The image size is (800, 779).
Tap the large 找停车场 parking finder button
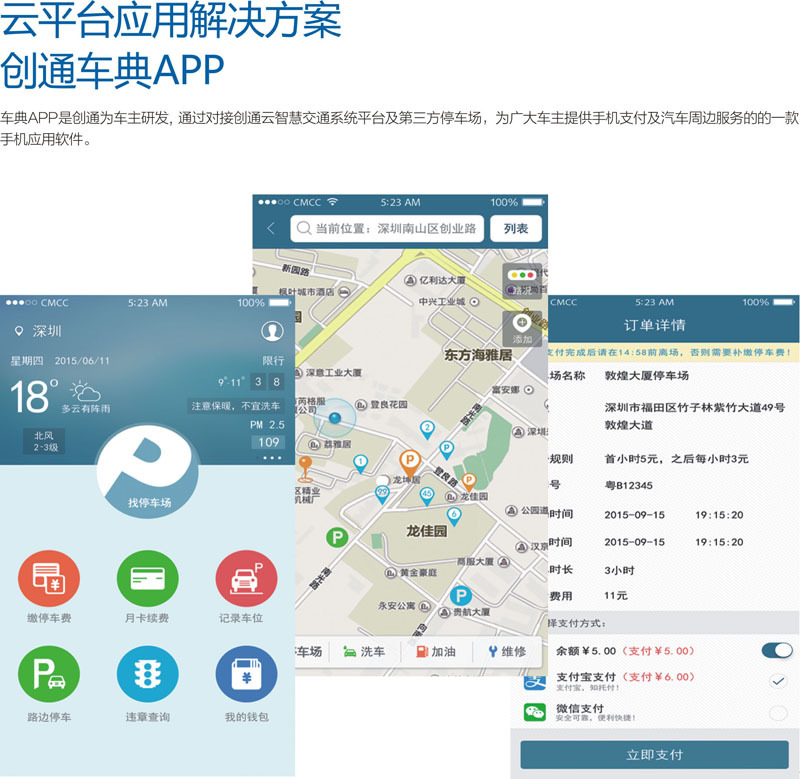click(x=148, y=472)
